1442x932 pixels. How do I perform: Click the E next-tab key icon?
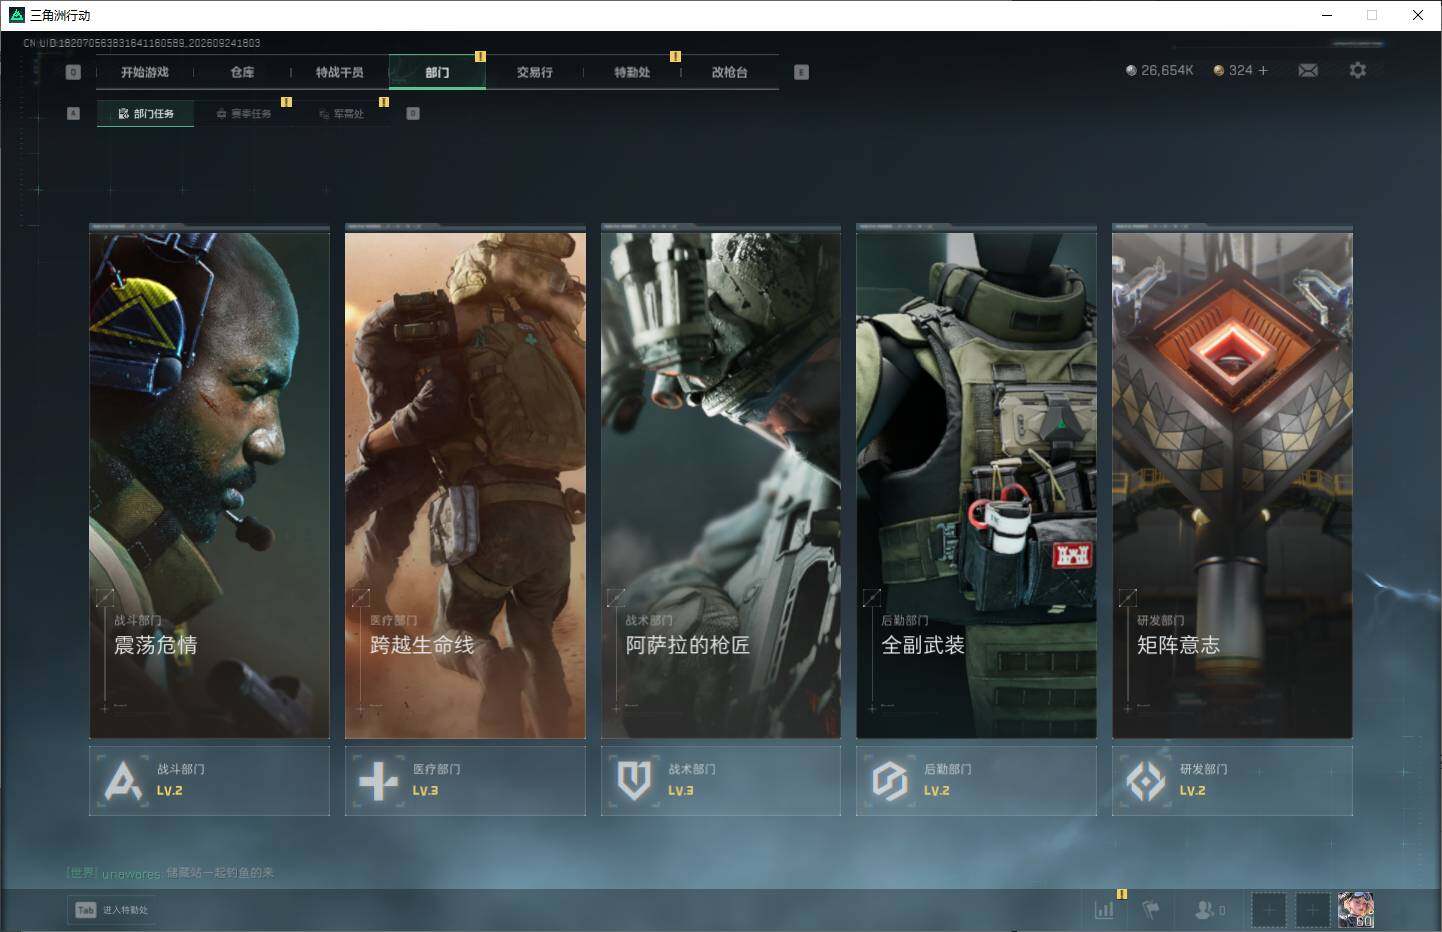(801, 72)
